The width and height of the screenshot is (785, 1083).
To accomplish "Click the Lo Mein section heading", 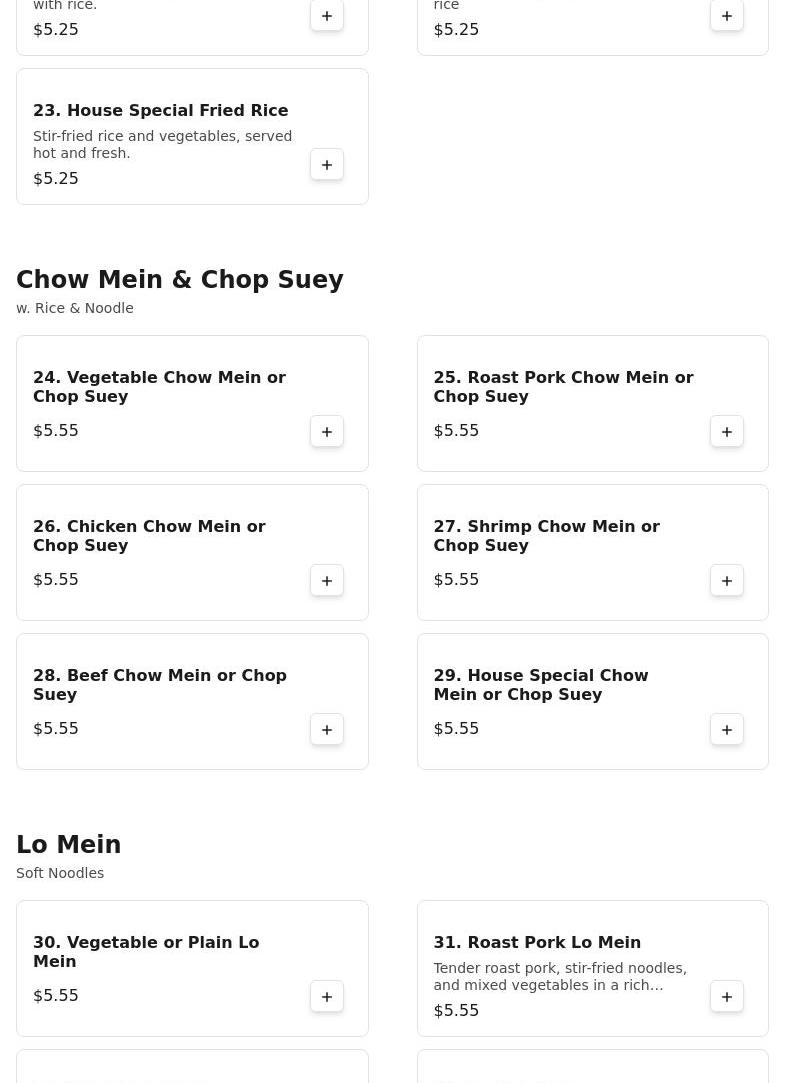I will 69,845.
